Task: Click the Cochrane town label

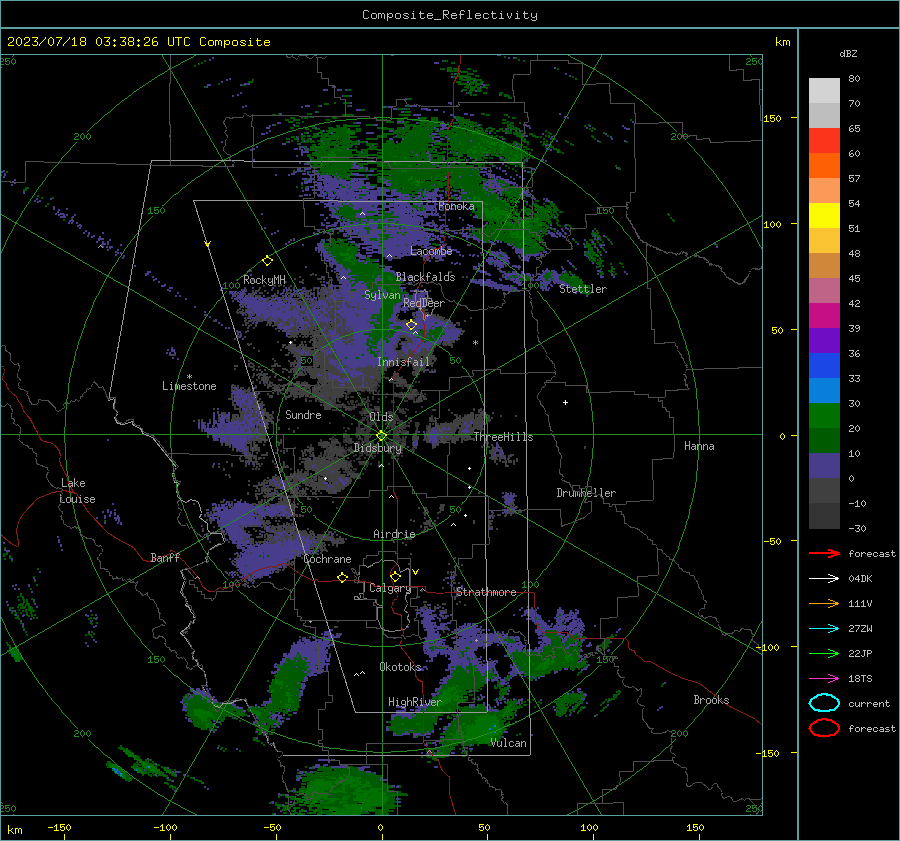Action: click(x=327, y=559)
